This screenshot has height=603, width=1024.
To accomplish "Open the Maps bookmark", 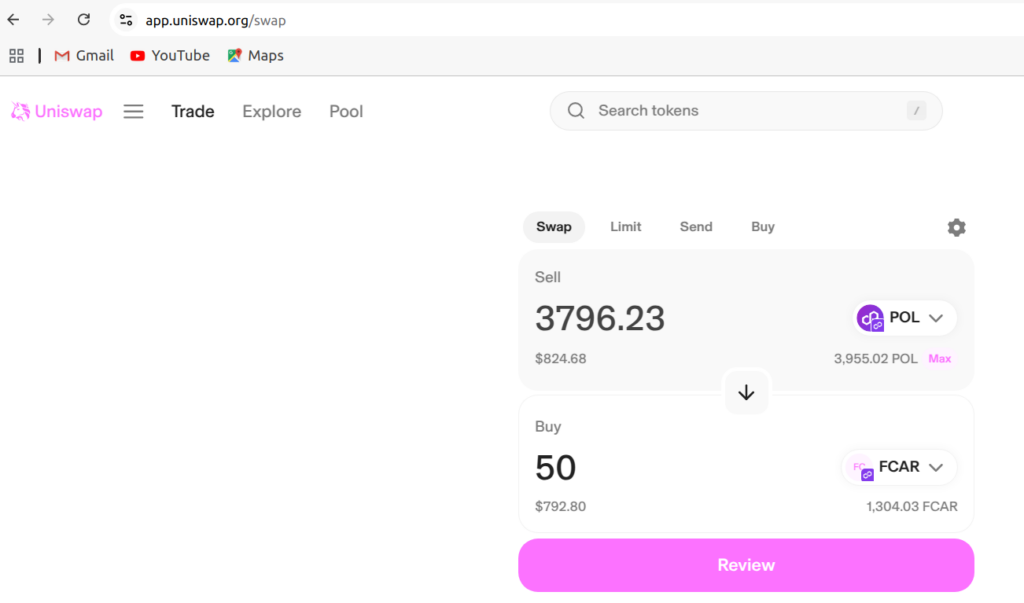I will coord(255,56).
